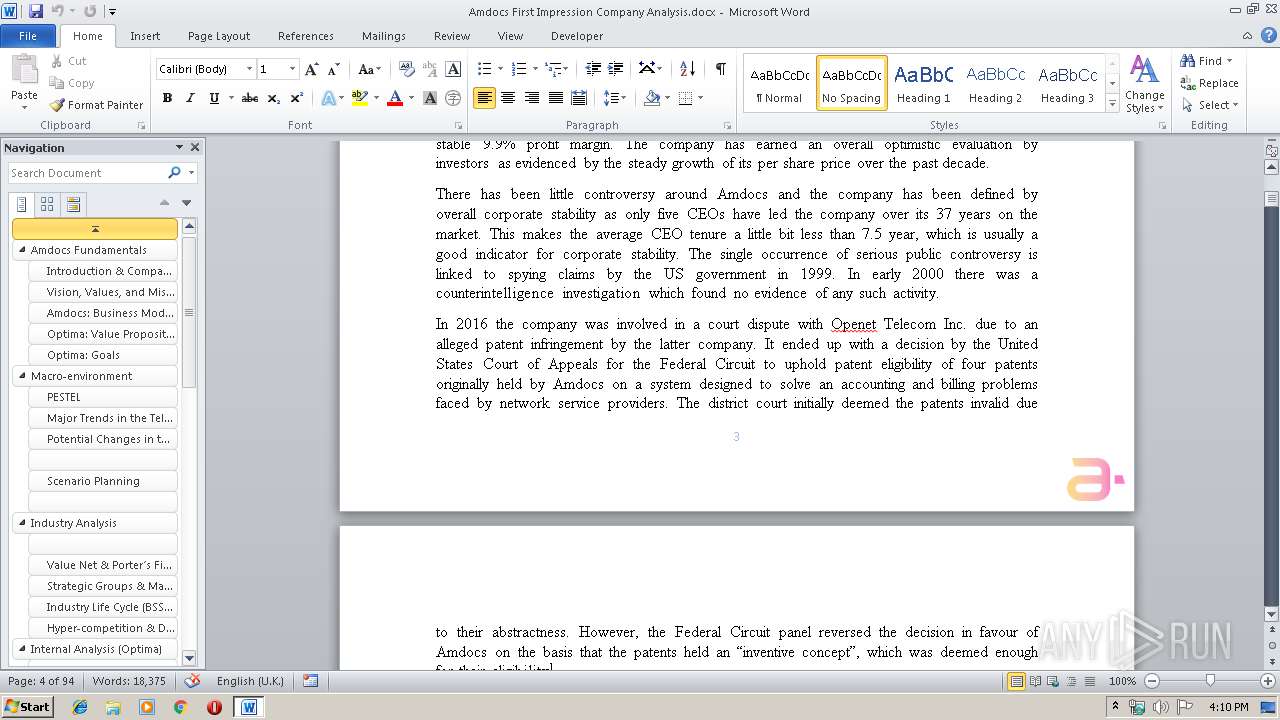Click the Copy command
1280x720 pixels.
click(x=72, y=83)
